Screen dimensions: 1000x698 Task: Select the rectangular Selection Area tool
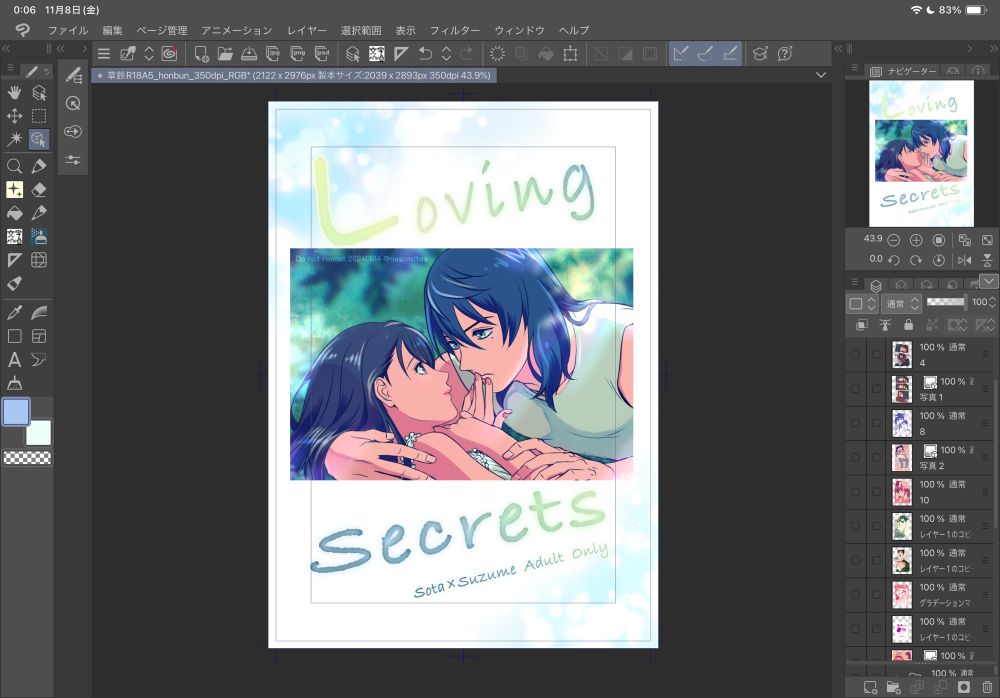39,115
